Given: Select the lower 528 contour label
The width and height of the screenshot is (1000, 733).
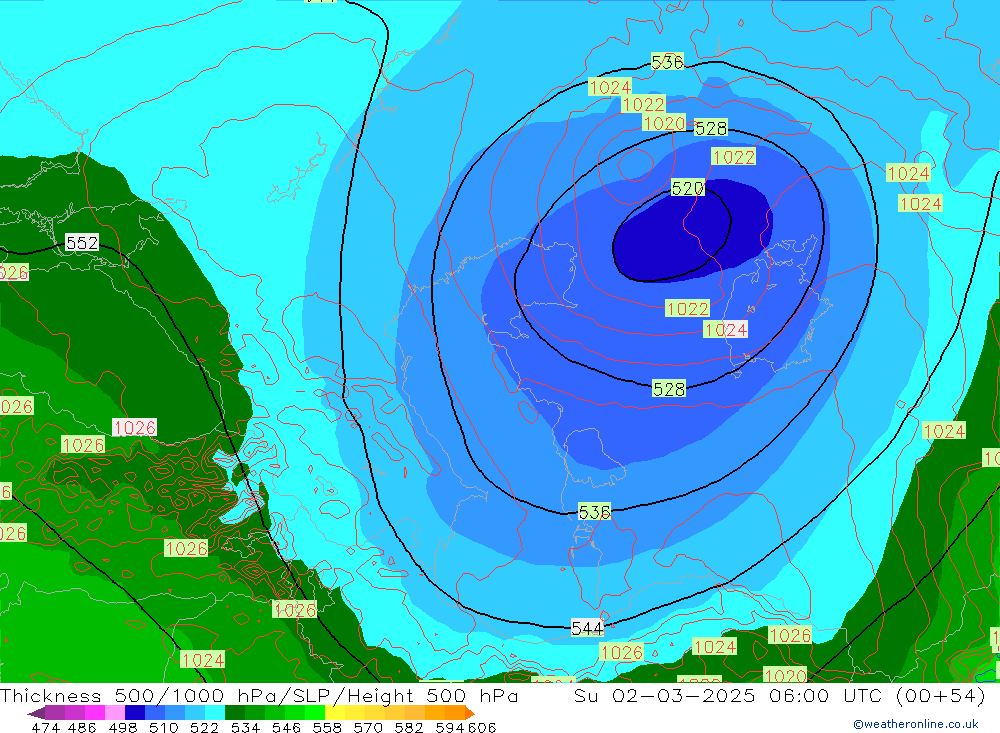Looking at the screenshot, I should click(669, 389).
